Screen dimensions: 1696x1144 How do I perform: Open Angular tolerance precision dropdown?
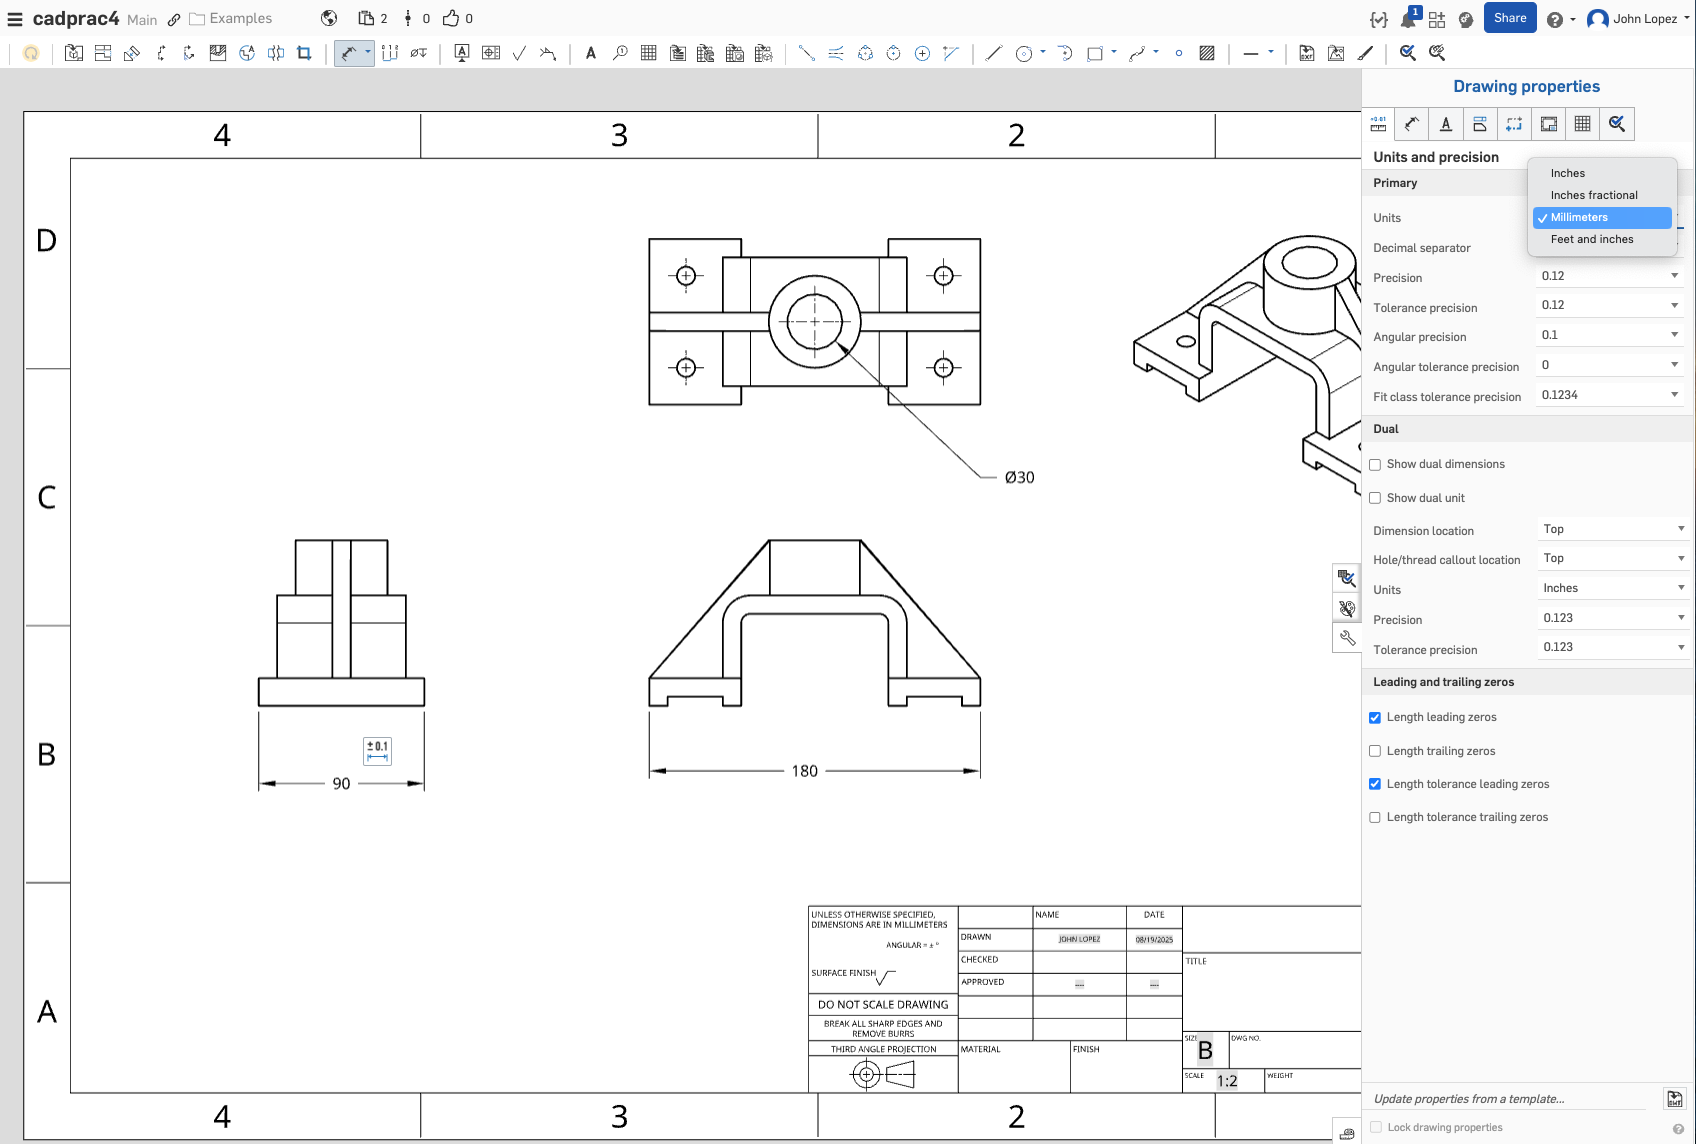[x=1610, y=365]
